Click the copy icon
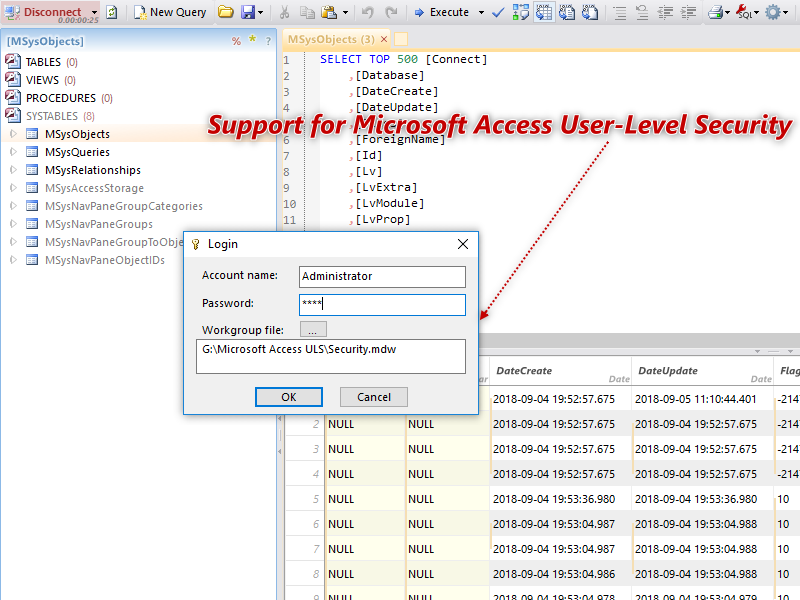Image resolution: width=800 pixels, height=600 pixels. click(307, 12)
